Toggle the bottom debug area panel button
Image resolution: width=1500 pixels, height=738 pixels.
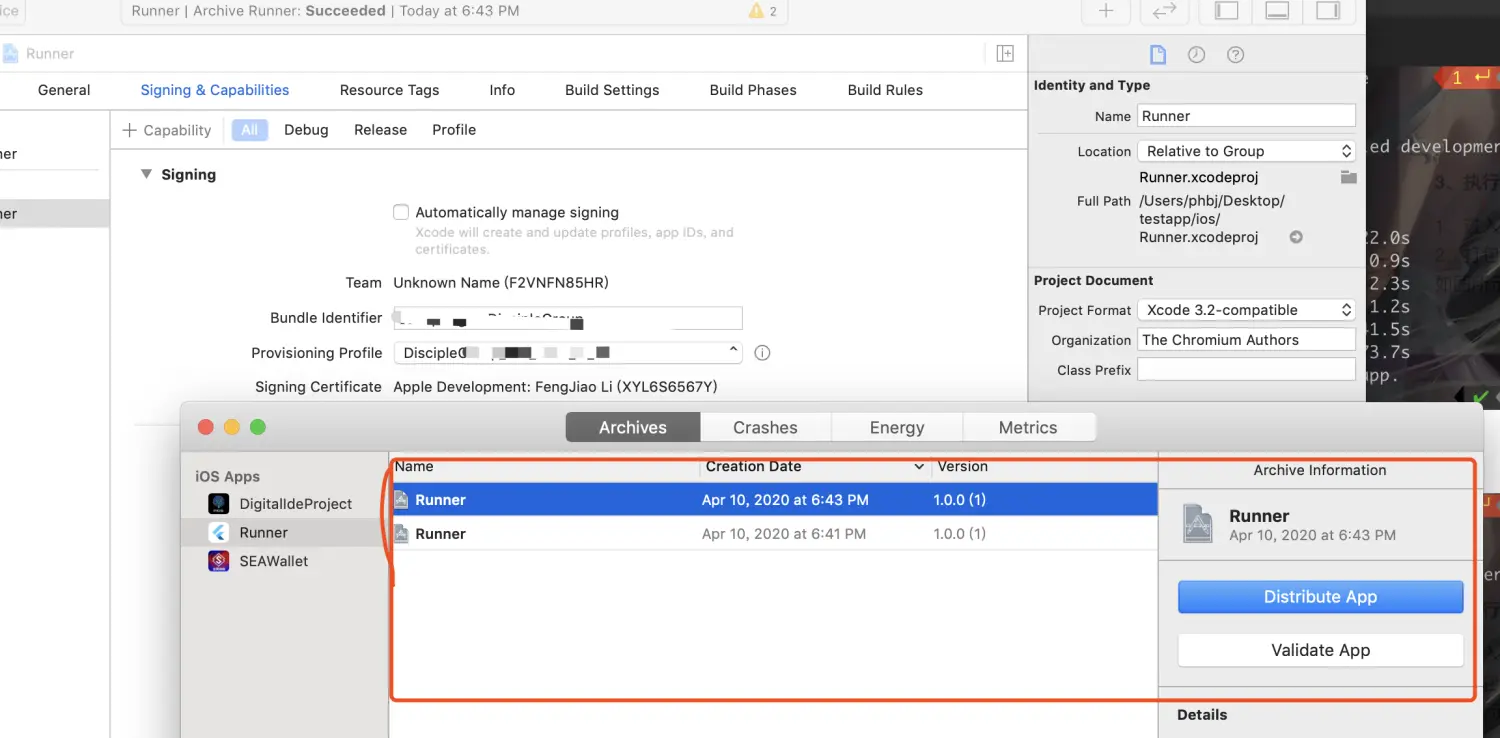pos(1277,11)
